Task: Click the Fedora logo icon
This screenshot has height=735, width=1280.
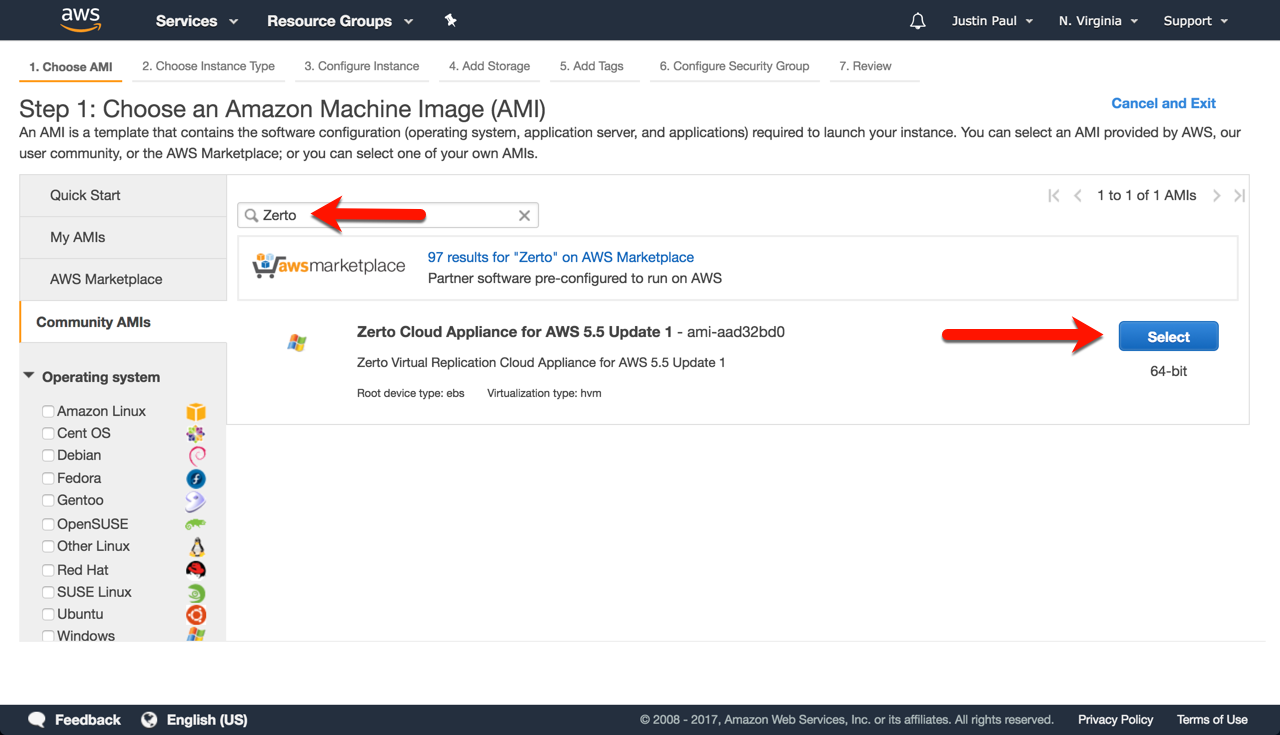Action: (x=196, y=478)
